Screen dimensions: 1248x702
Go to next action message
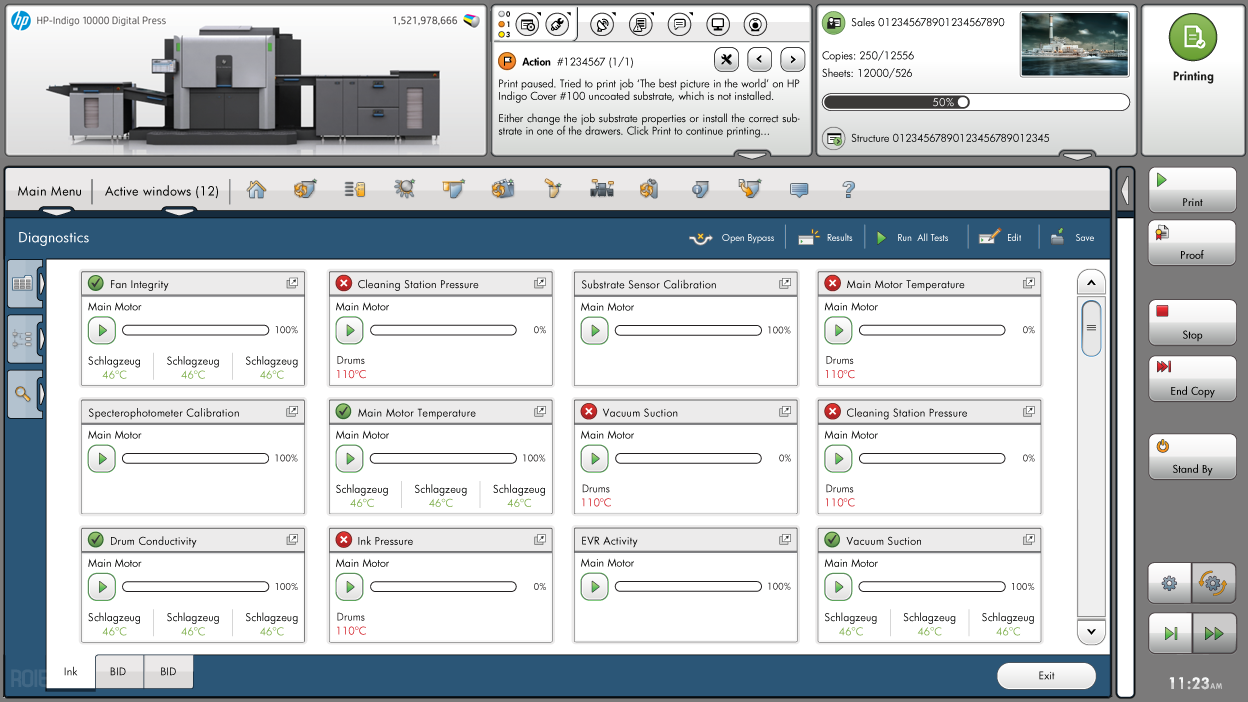792,60
